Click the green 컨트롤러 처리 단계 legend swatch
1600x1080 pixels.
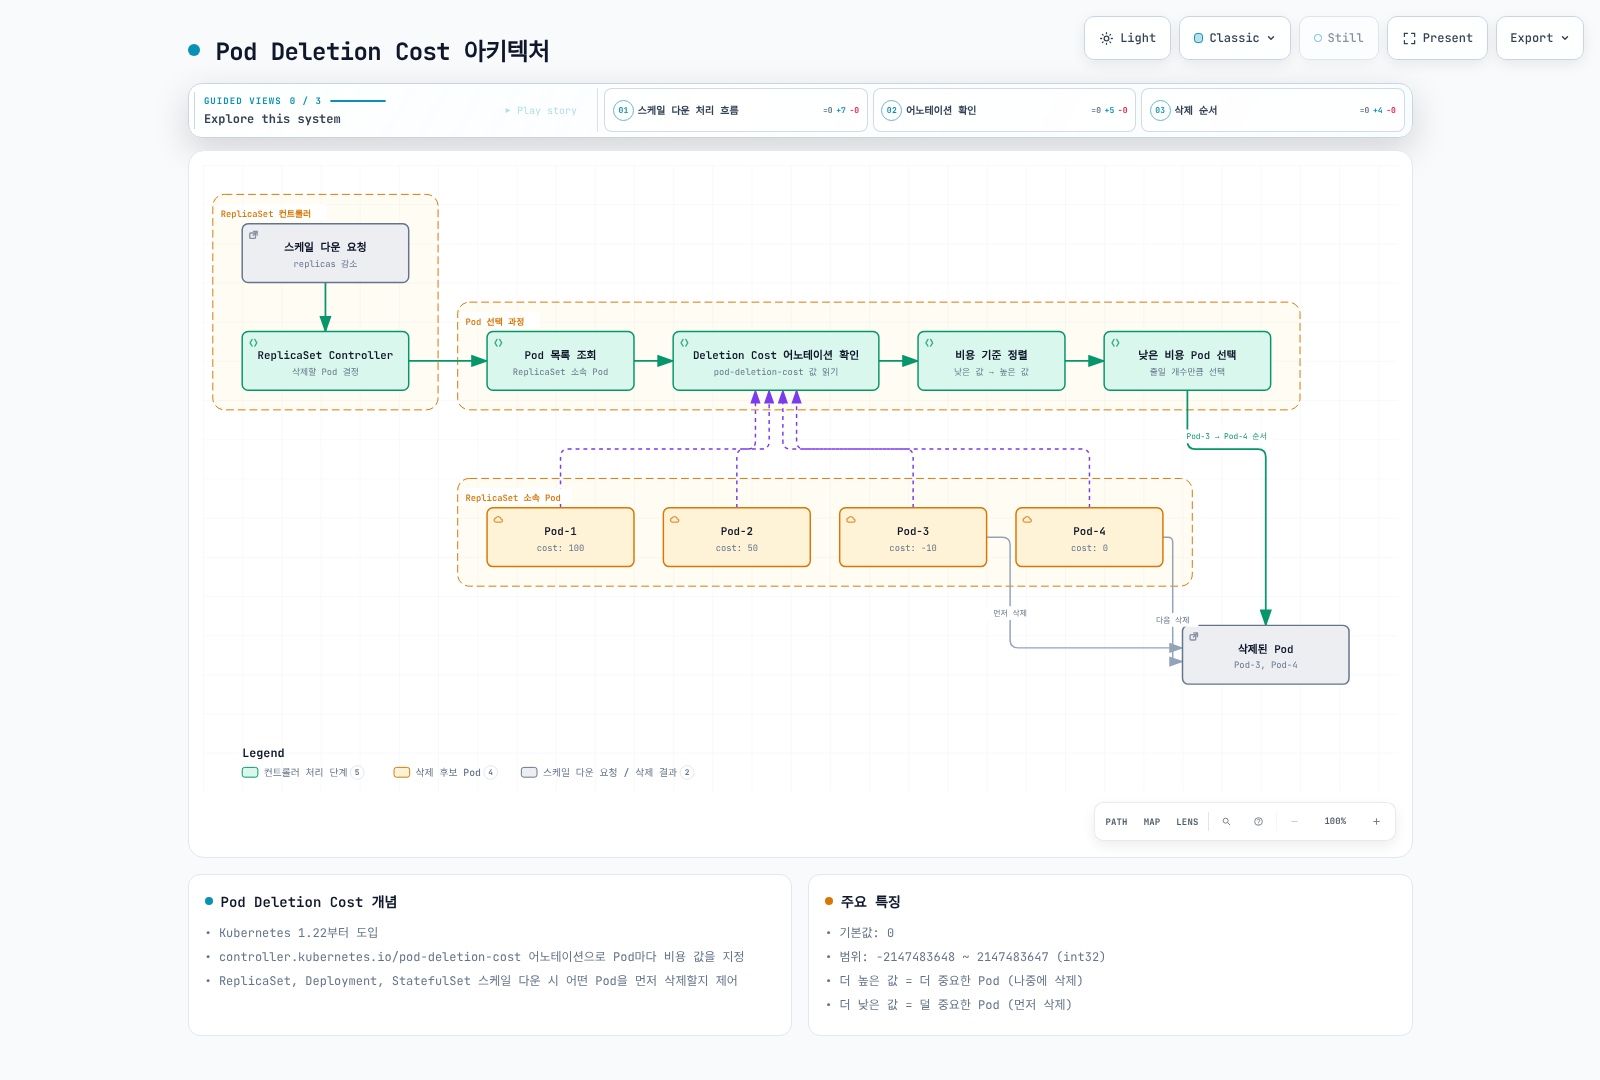point(250,772)
